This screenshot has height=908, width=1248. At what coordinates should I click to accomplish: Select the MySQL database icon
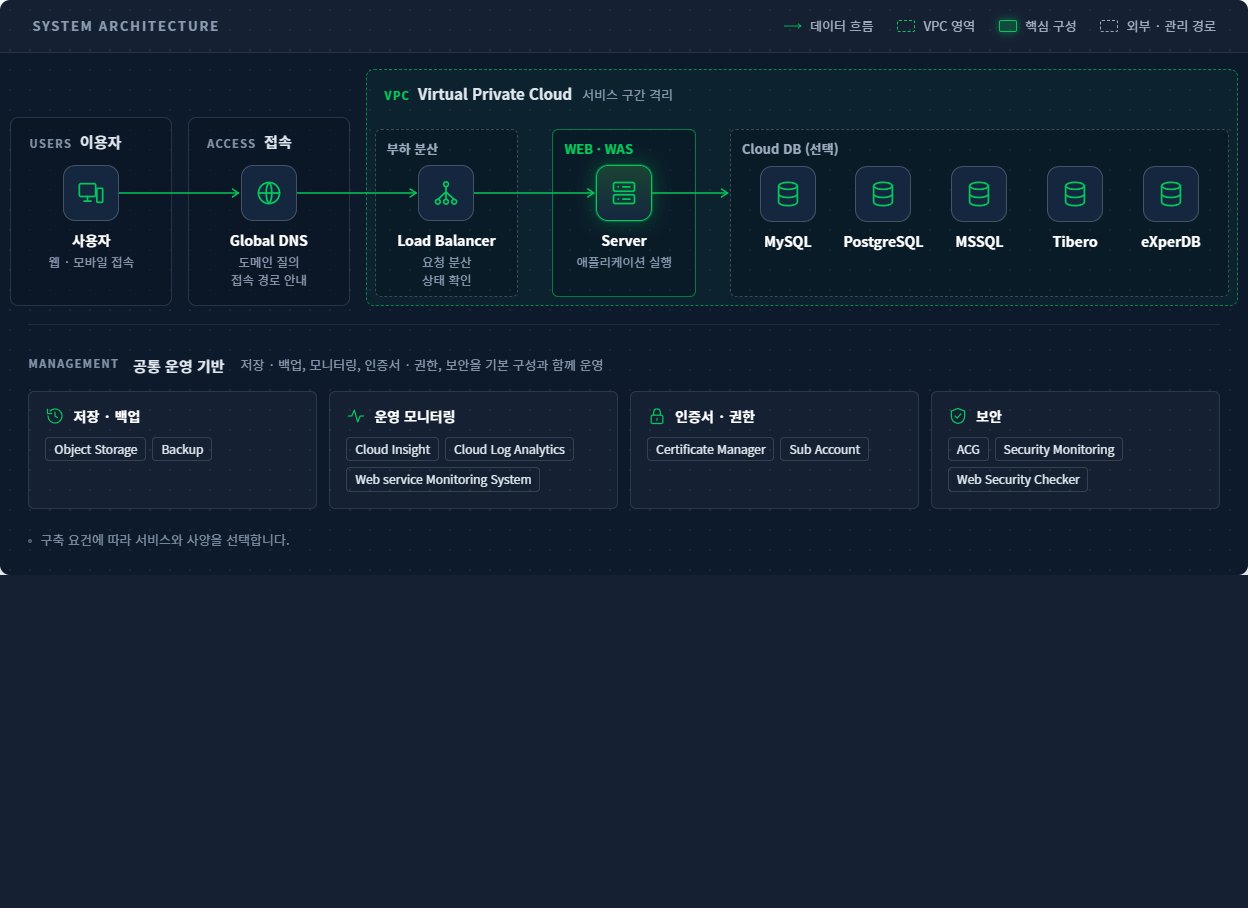pos(788,194)
